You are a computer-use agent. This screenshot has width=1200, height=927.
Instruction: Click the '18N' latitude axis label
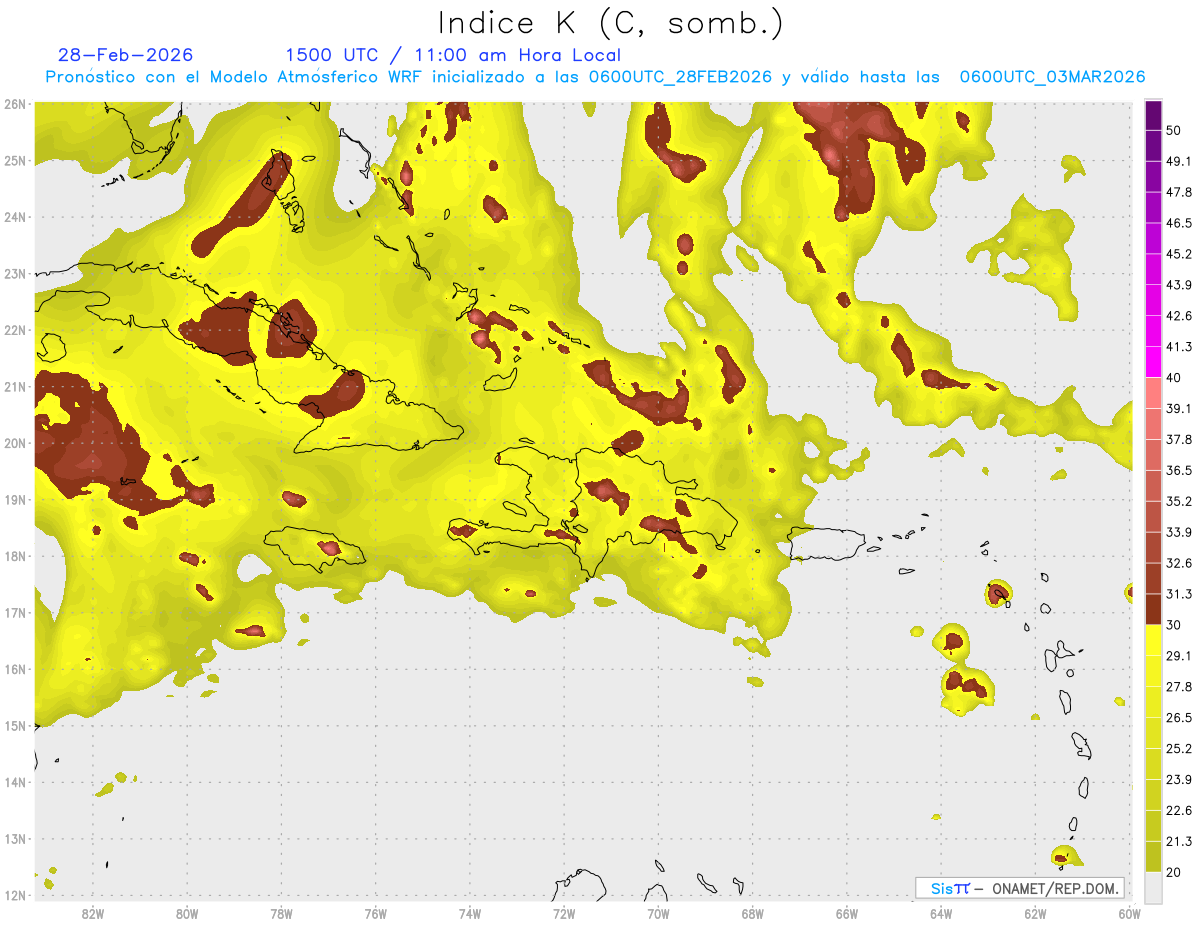[x=15, y=556]
